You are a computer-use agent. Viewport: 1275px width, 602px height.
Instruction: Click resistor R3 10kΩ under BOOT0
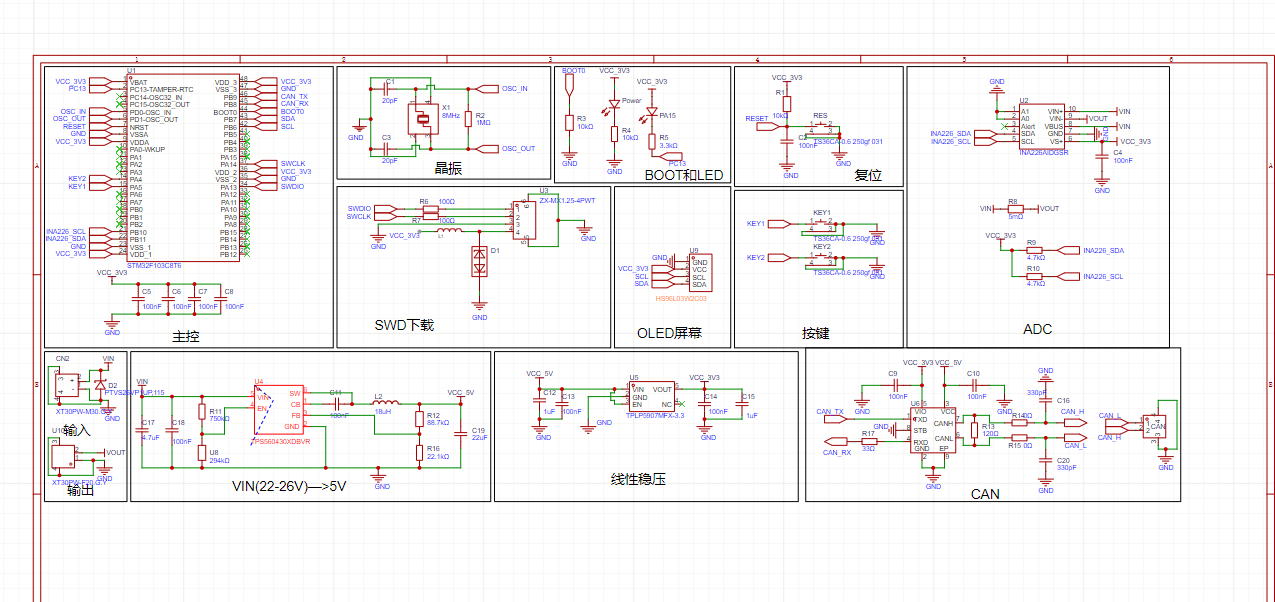[570, 122]
